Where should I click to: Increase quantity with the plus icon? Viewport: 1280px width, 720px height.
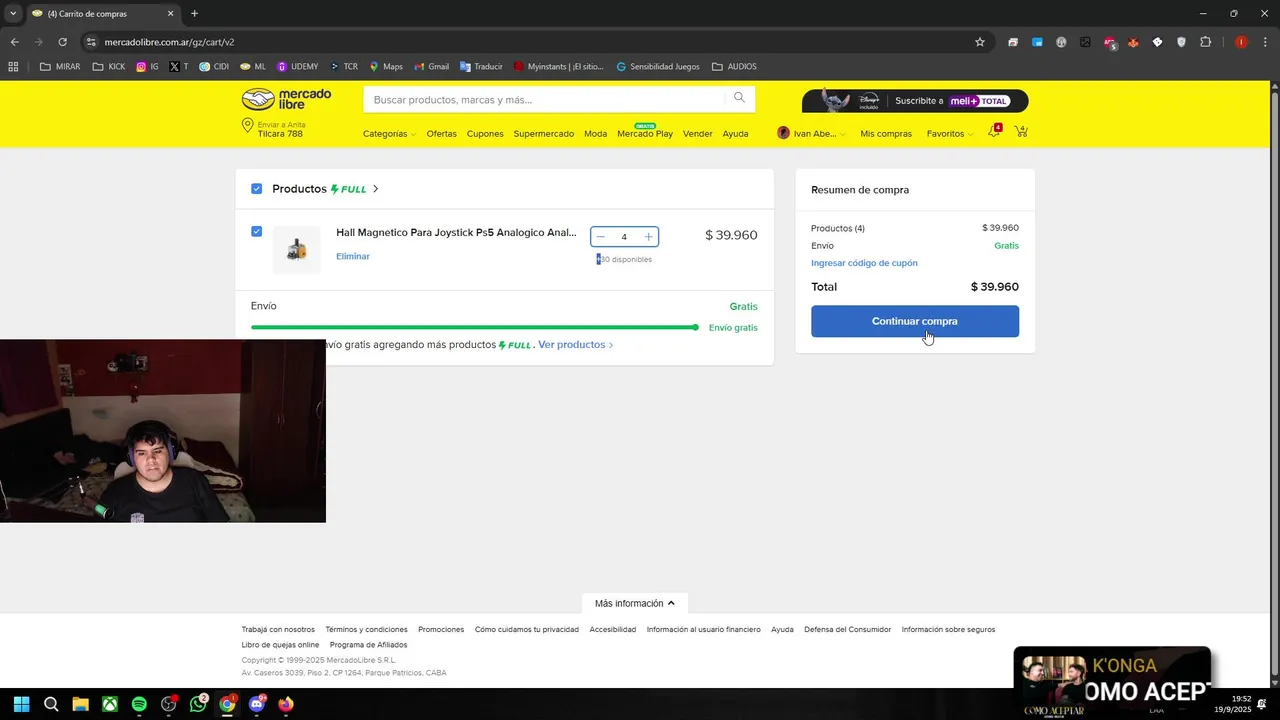[648, 237]
